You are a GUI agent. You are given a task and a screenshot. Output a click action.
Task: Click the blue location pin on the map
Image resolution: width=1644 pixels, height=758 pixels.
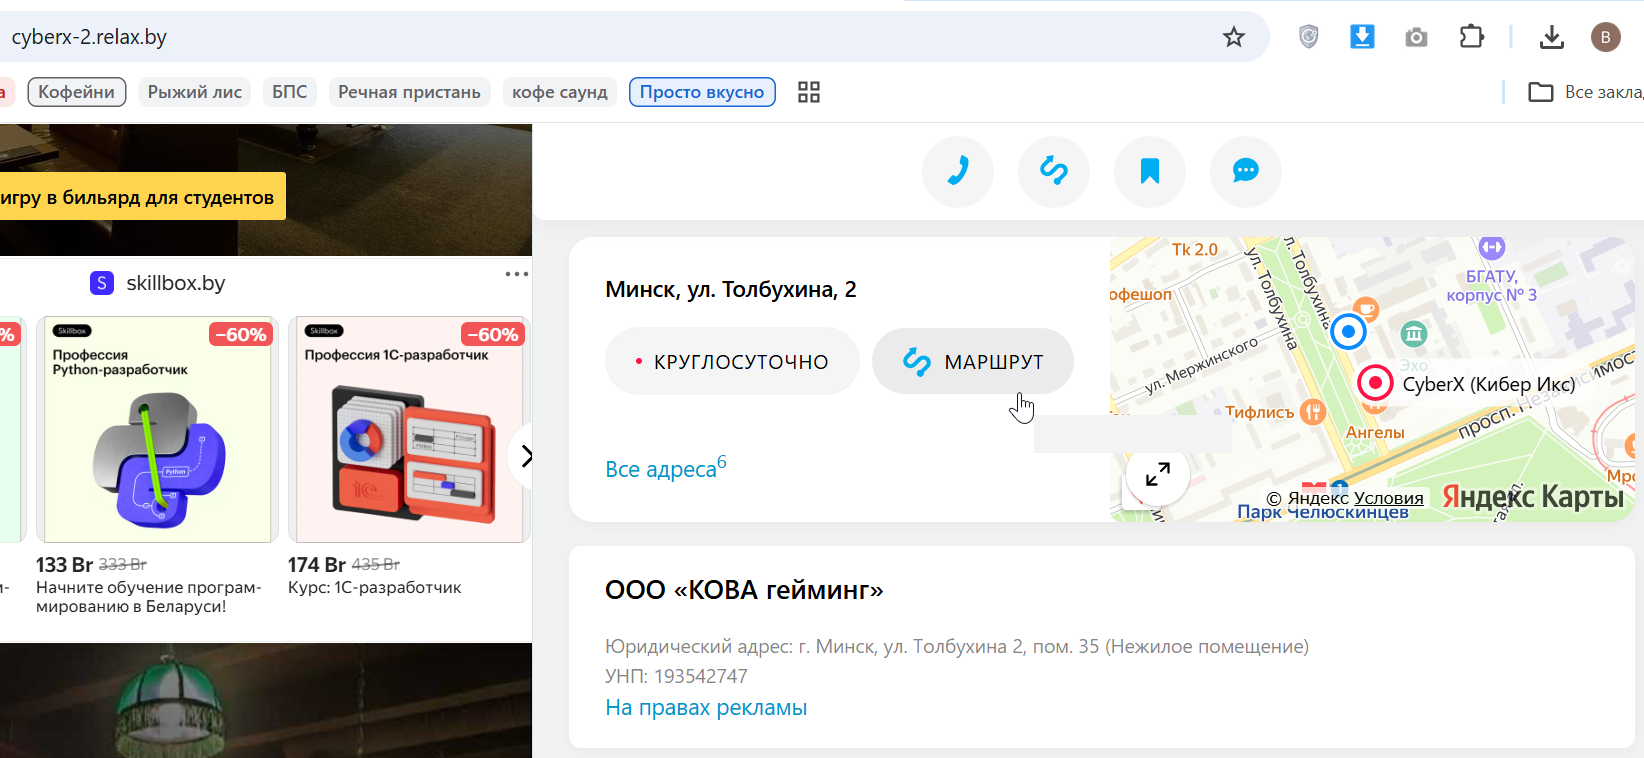tap(1348, 331)
